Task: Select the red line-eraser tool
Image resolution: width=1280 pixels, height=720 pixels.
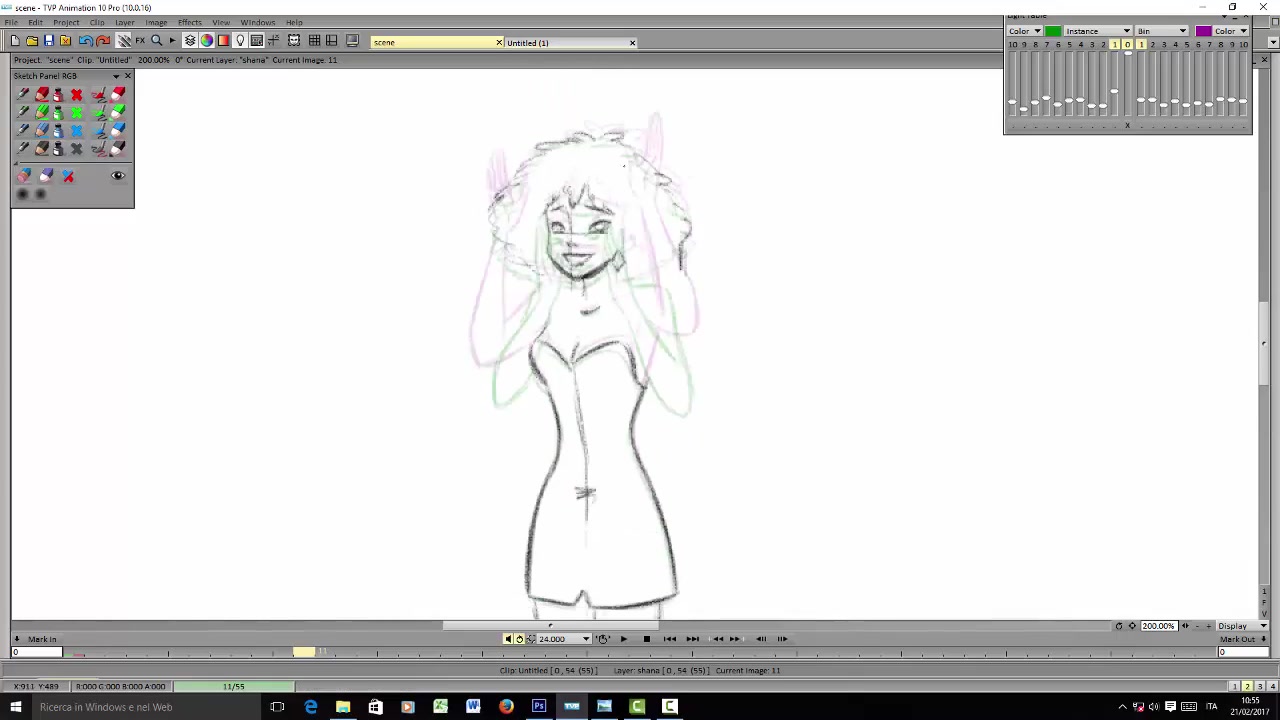Action: 99,94
